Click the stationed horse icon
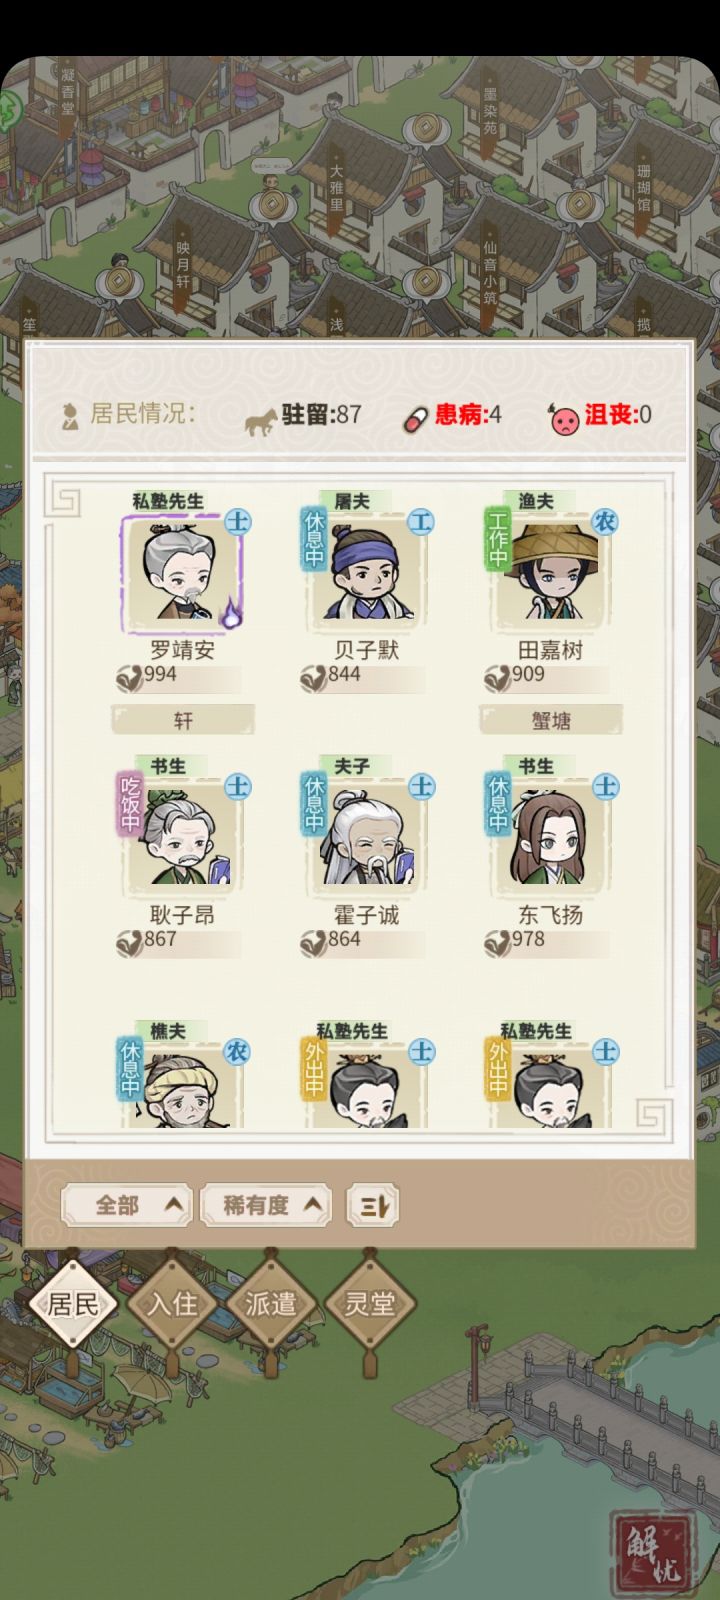Image resolution: width=720 pixels, height=1600 pixels. (x=261, y=418)
